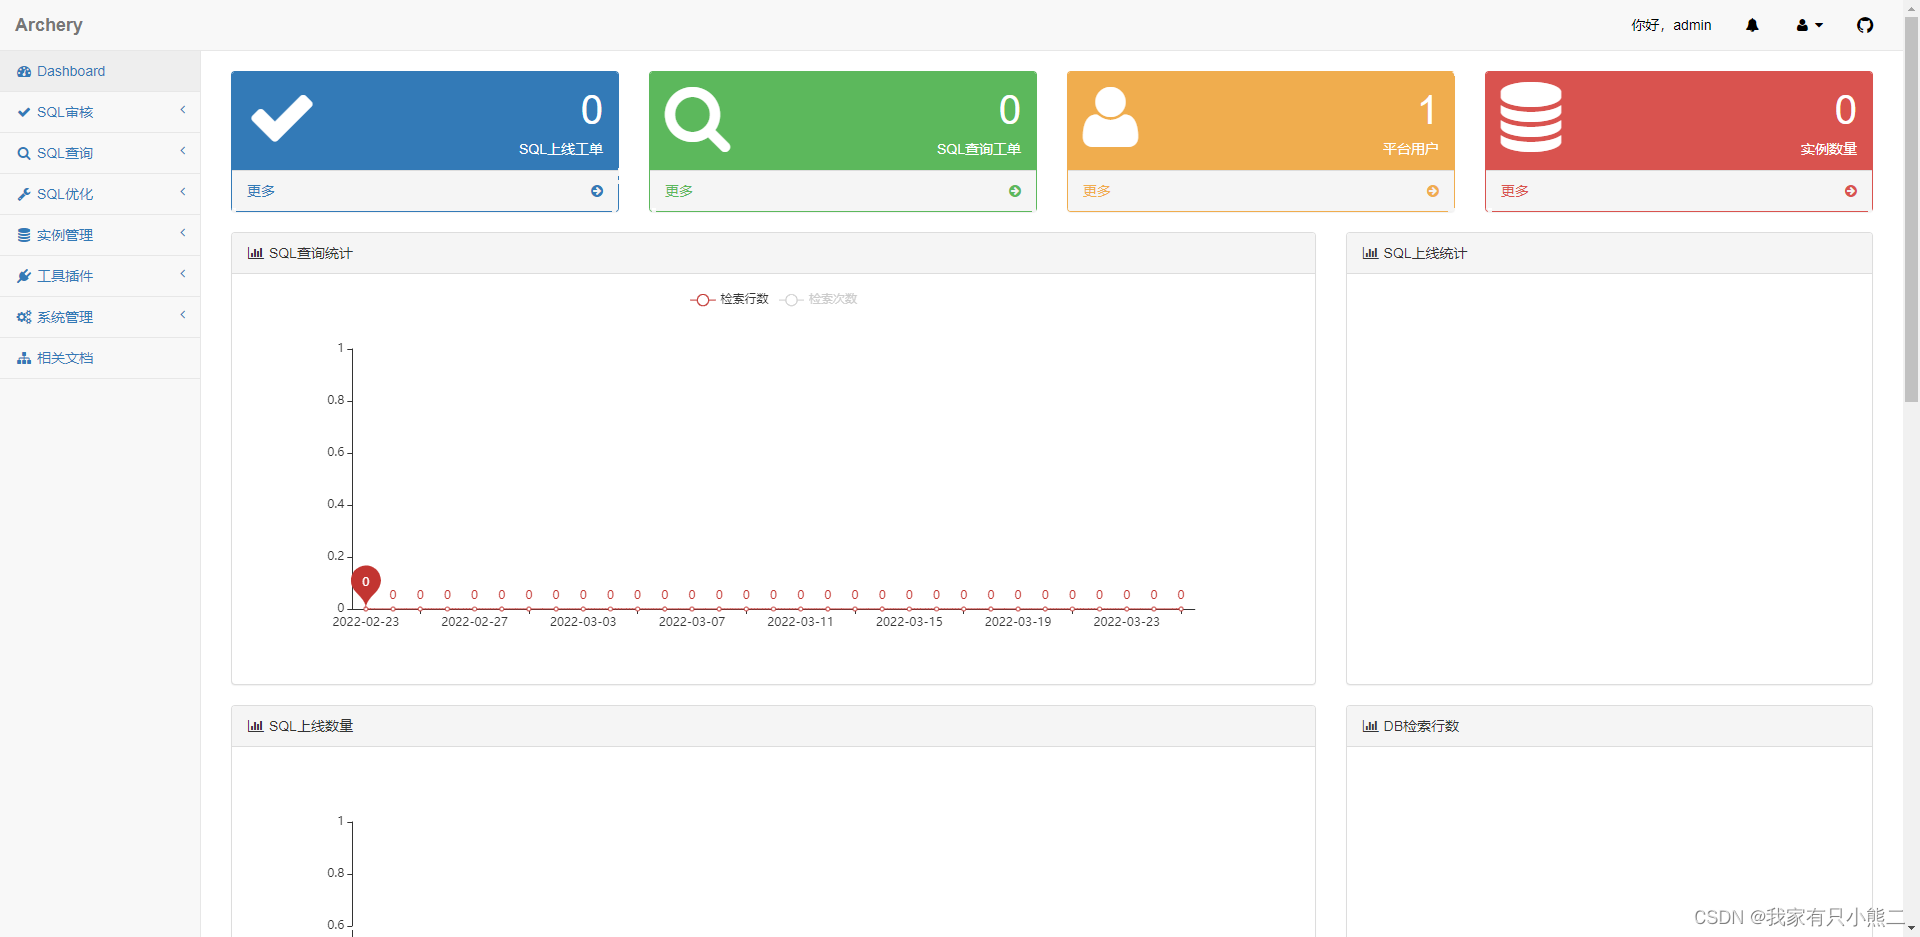Open 更多 link under 平台用户

1097,191
